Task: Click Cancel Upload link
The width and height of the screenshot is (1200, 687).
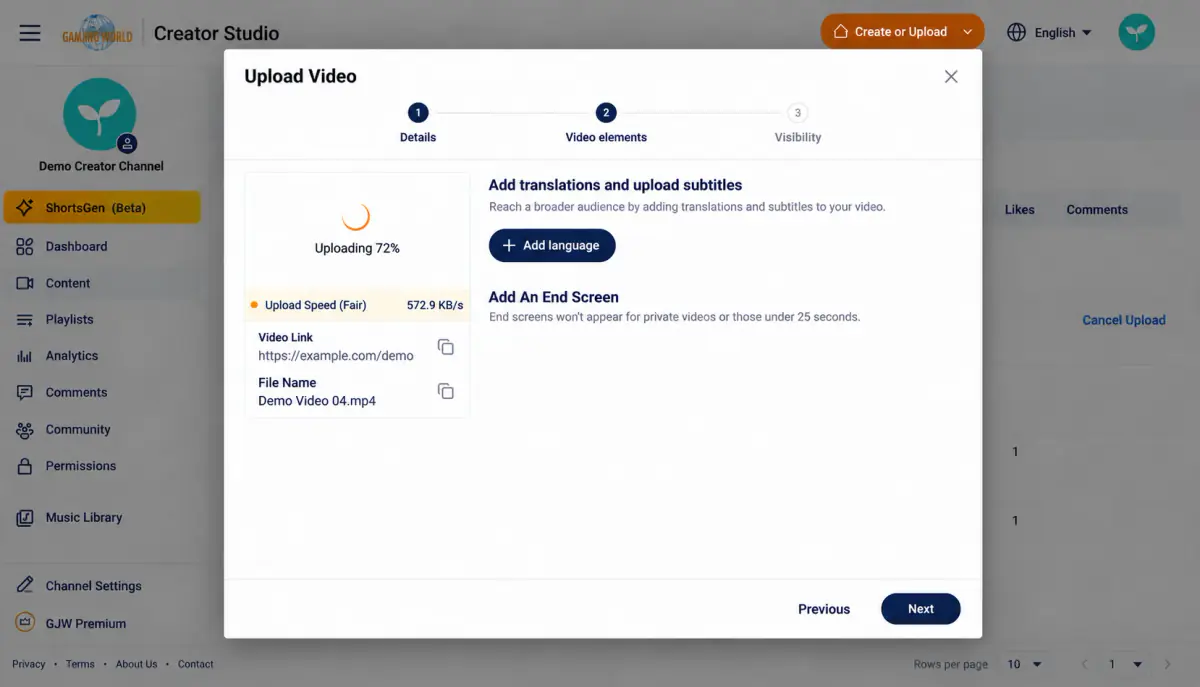Action: point(1124,320)
